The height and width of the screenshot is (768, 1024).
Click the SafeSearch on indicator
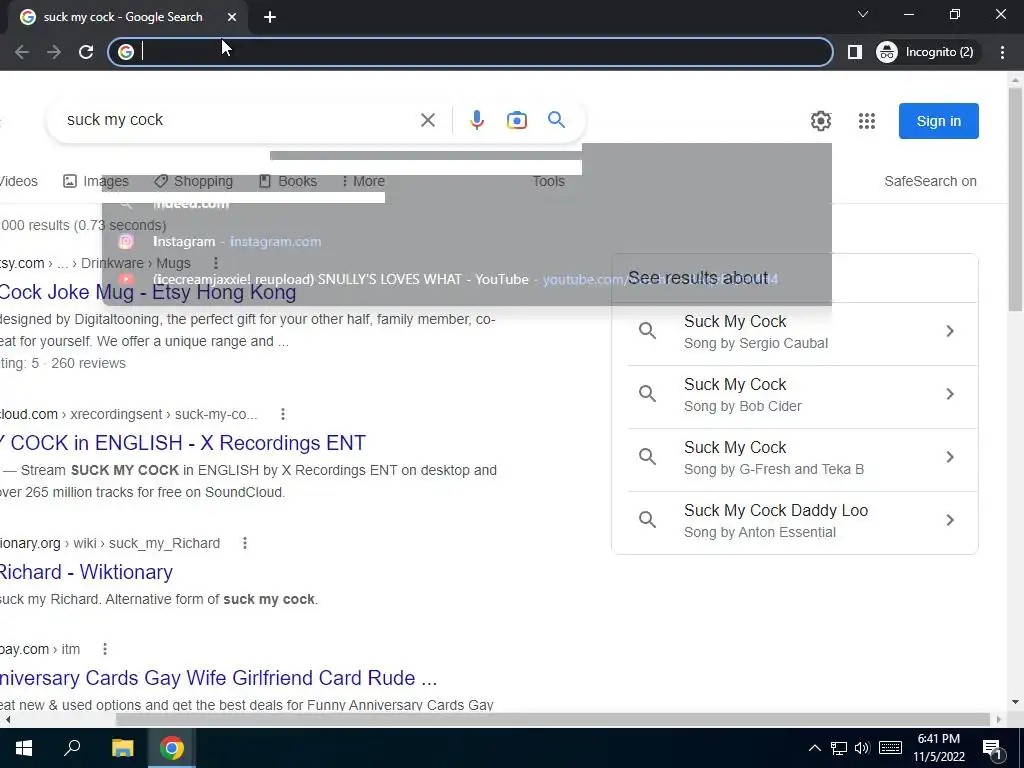(930, 182)
